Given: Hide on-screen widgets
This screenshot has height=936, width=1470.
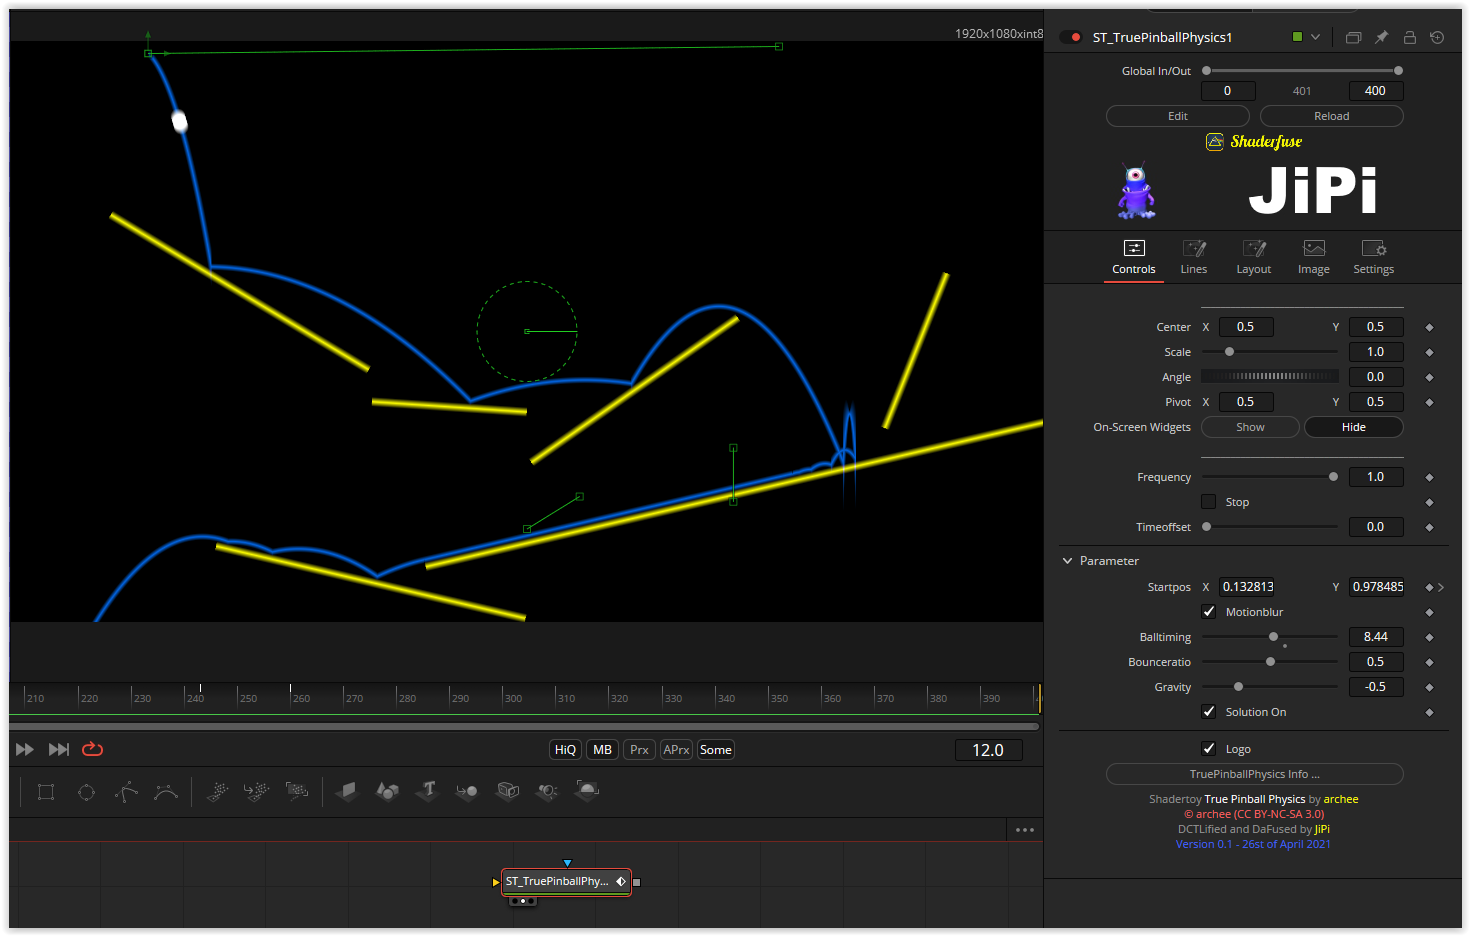Looking at the screenshot, I should [x=1354, y=427].
